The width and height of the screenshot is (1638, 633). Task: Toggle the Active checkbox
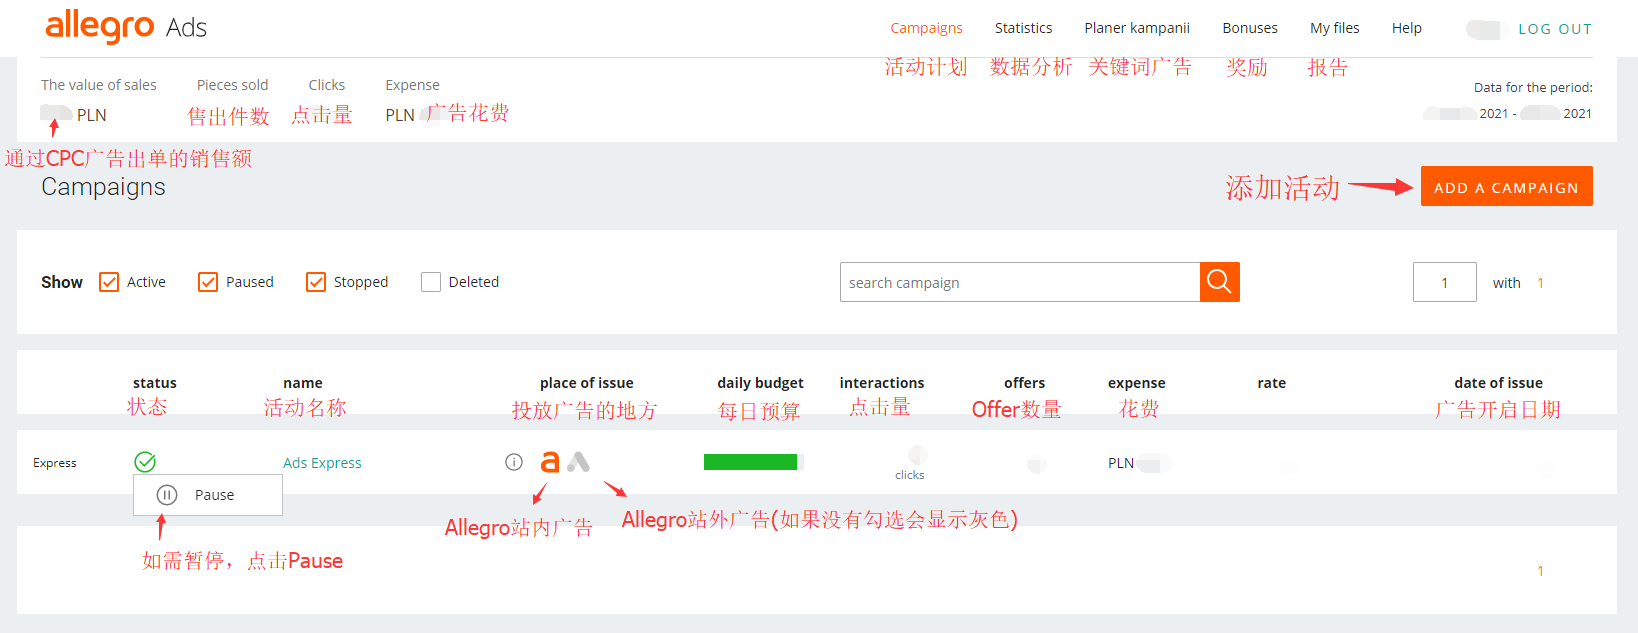click(109, 282)
